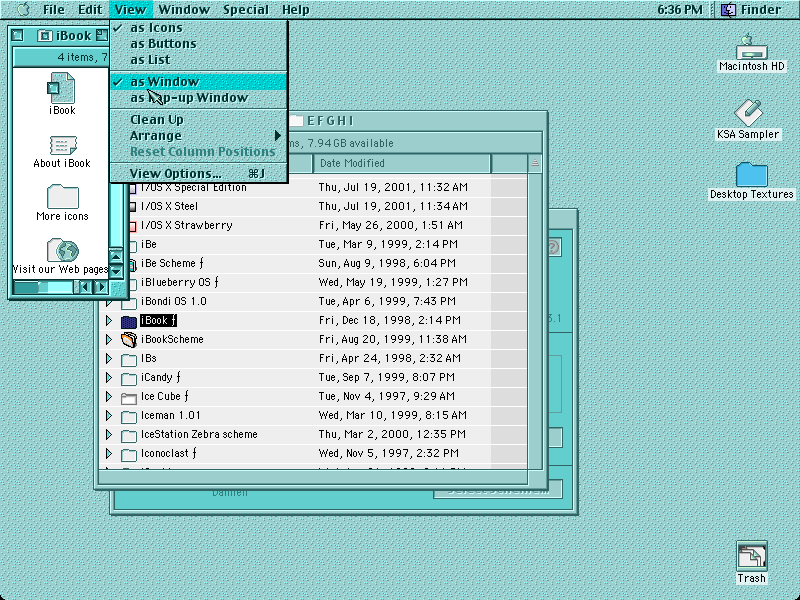Screen dimensions: 800x600
Task: Click the IBs folder icon in list
Action: point(129,359)
